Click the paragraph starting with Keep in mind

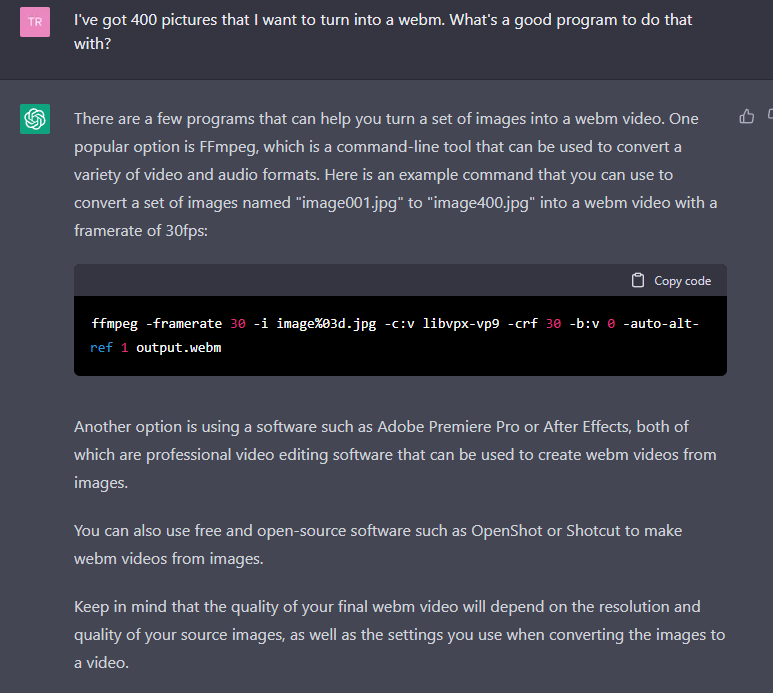pyautogui.click(x=399, y=634)
